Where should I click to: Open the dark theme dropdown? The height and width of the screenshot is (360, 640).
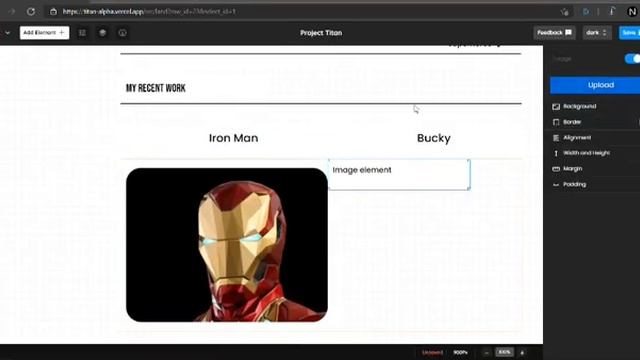[597, 33]
